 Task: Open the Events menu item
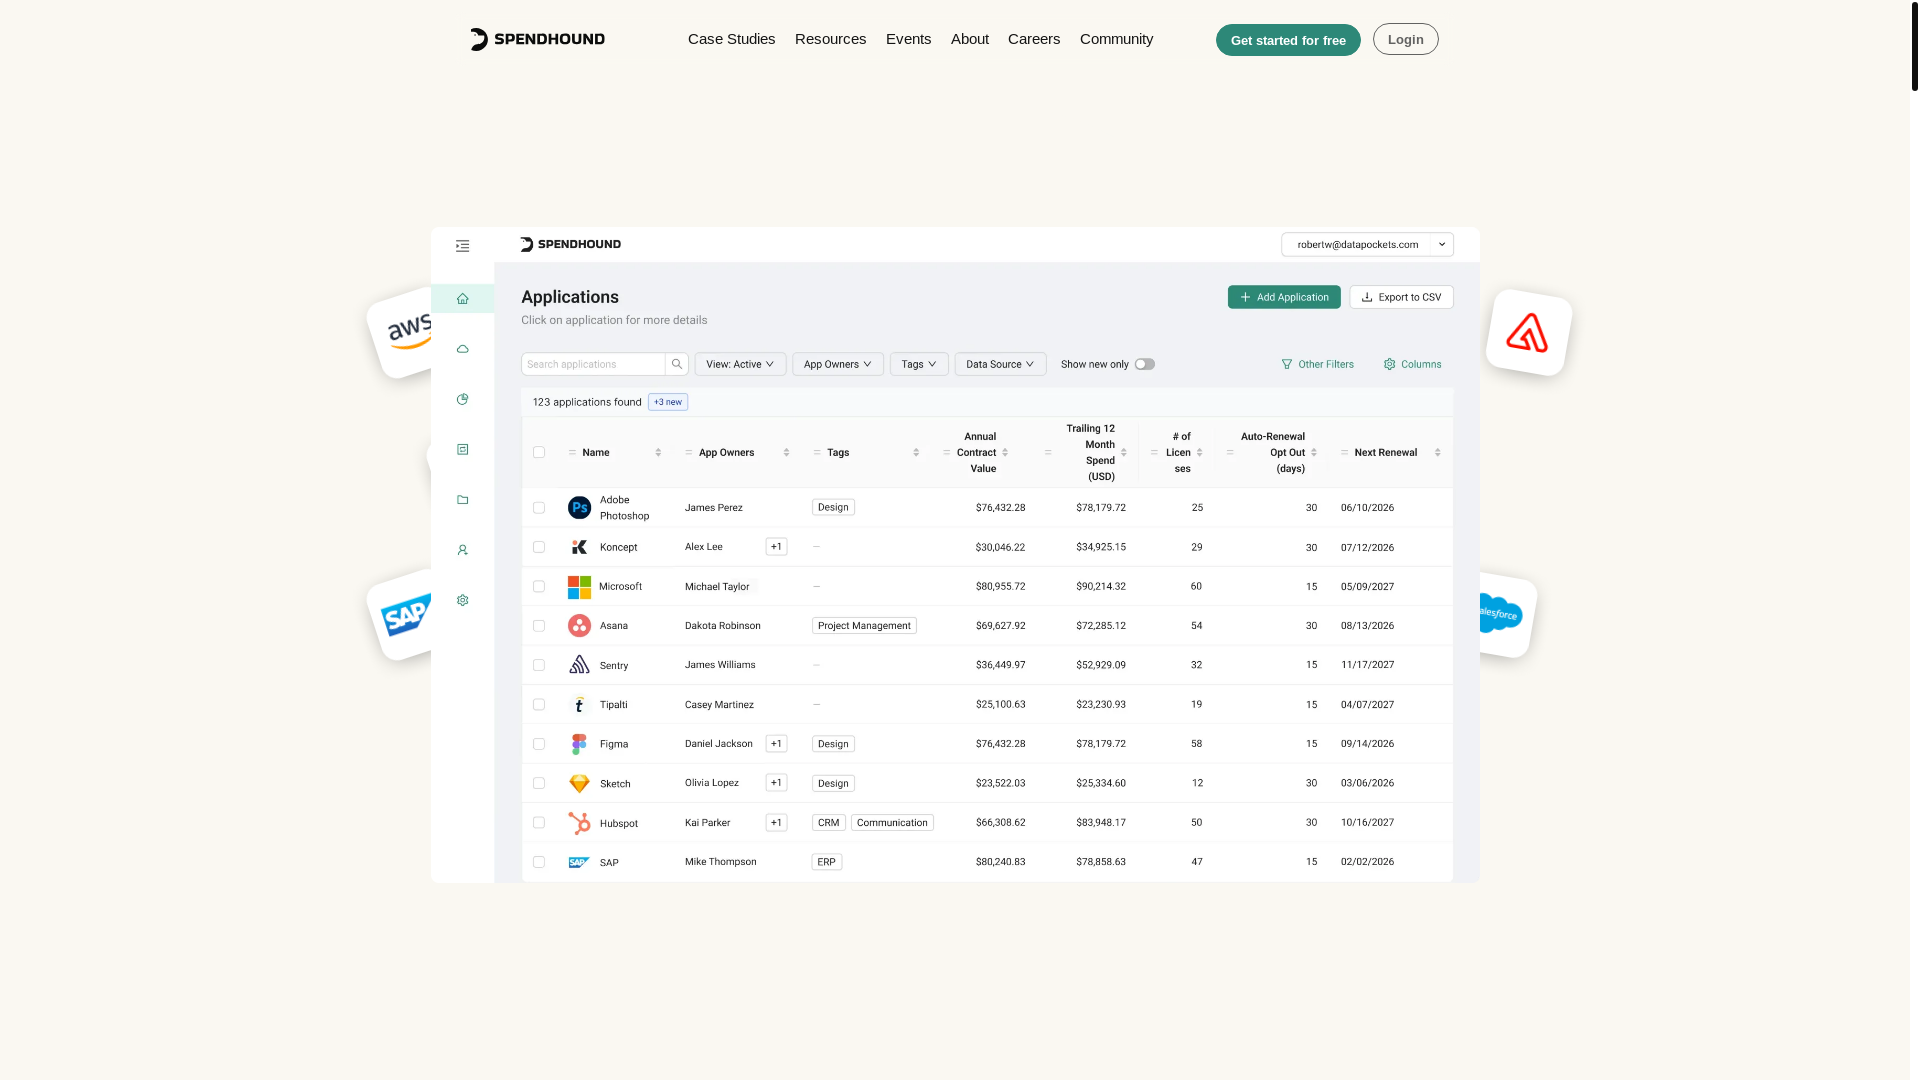[x=908, y=39]
